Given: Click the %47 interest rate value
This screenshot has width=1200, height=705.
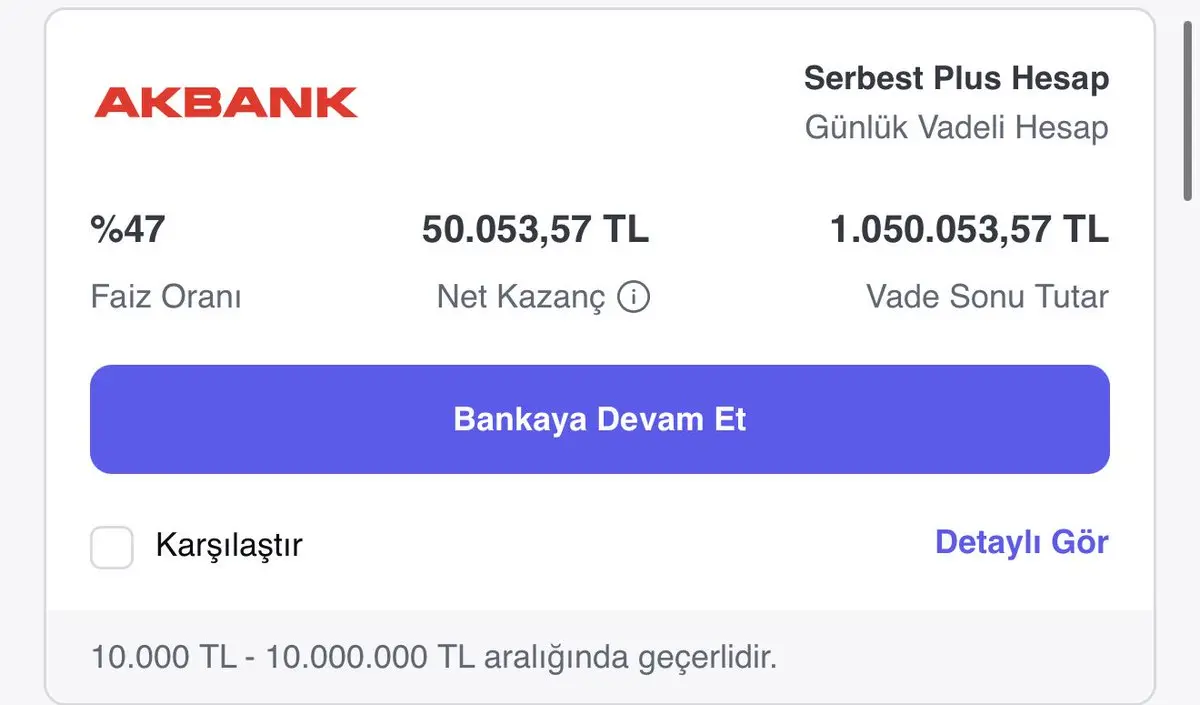Looking at the screenshot, I should (128, 230).
